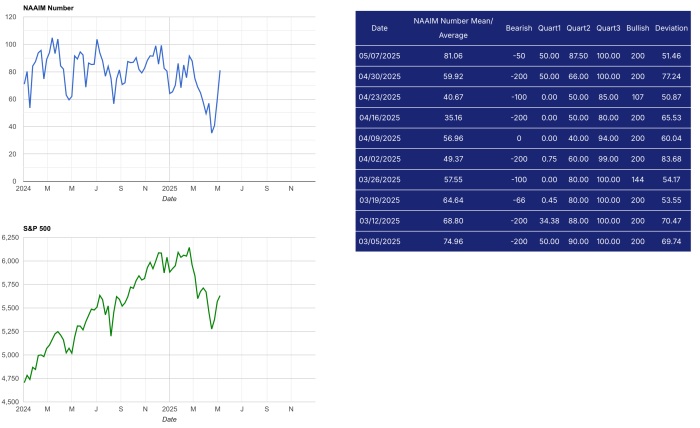Click the Date column header in table
700x428 pixels.
click(379, 28)
